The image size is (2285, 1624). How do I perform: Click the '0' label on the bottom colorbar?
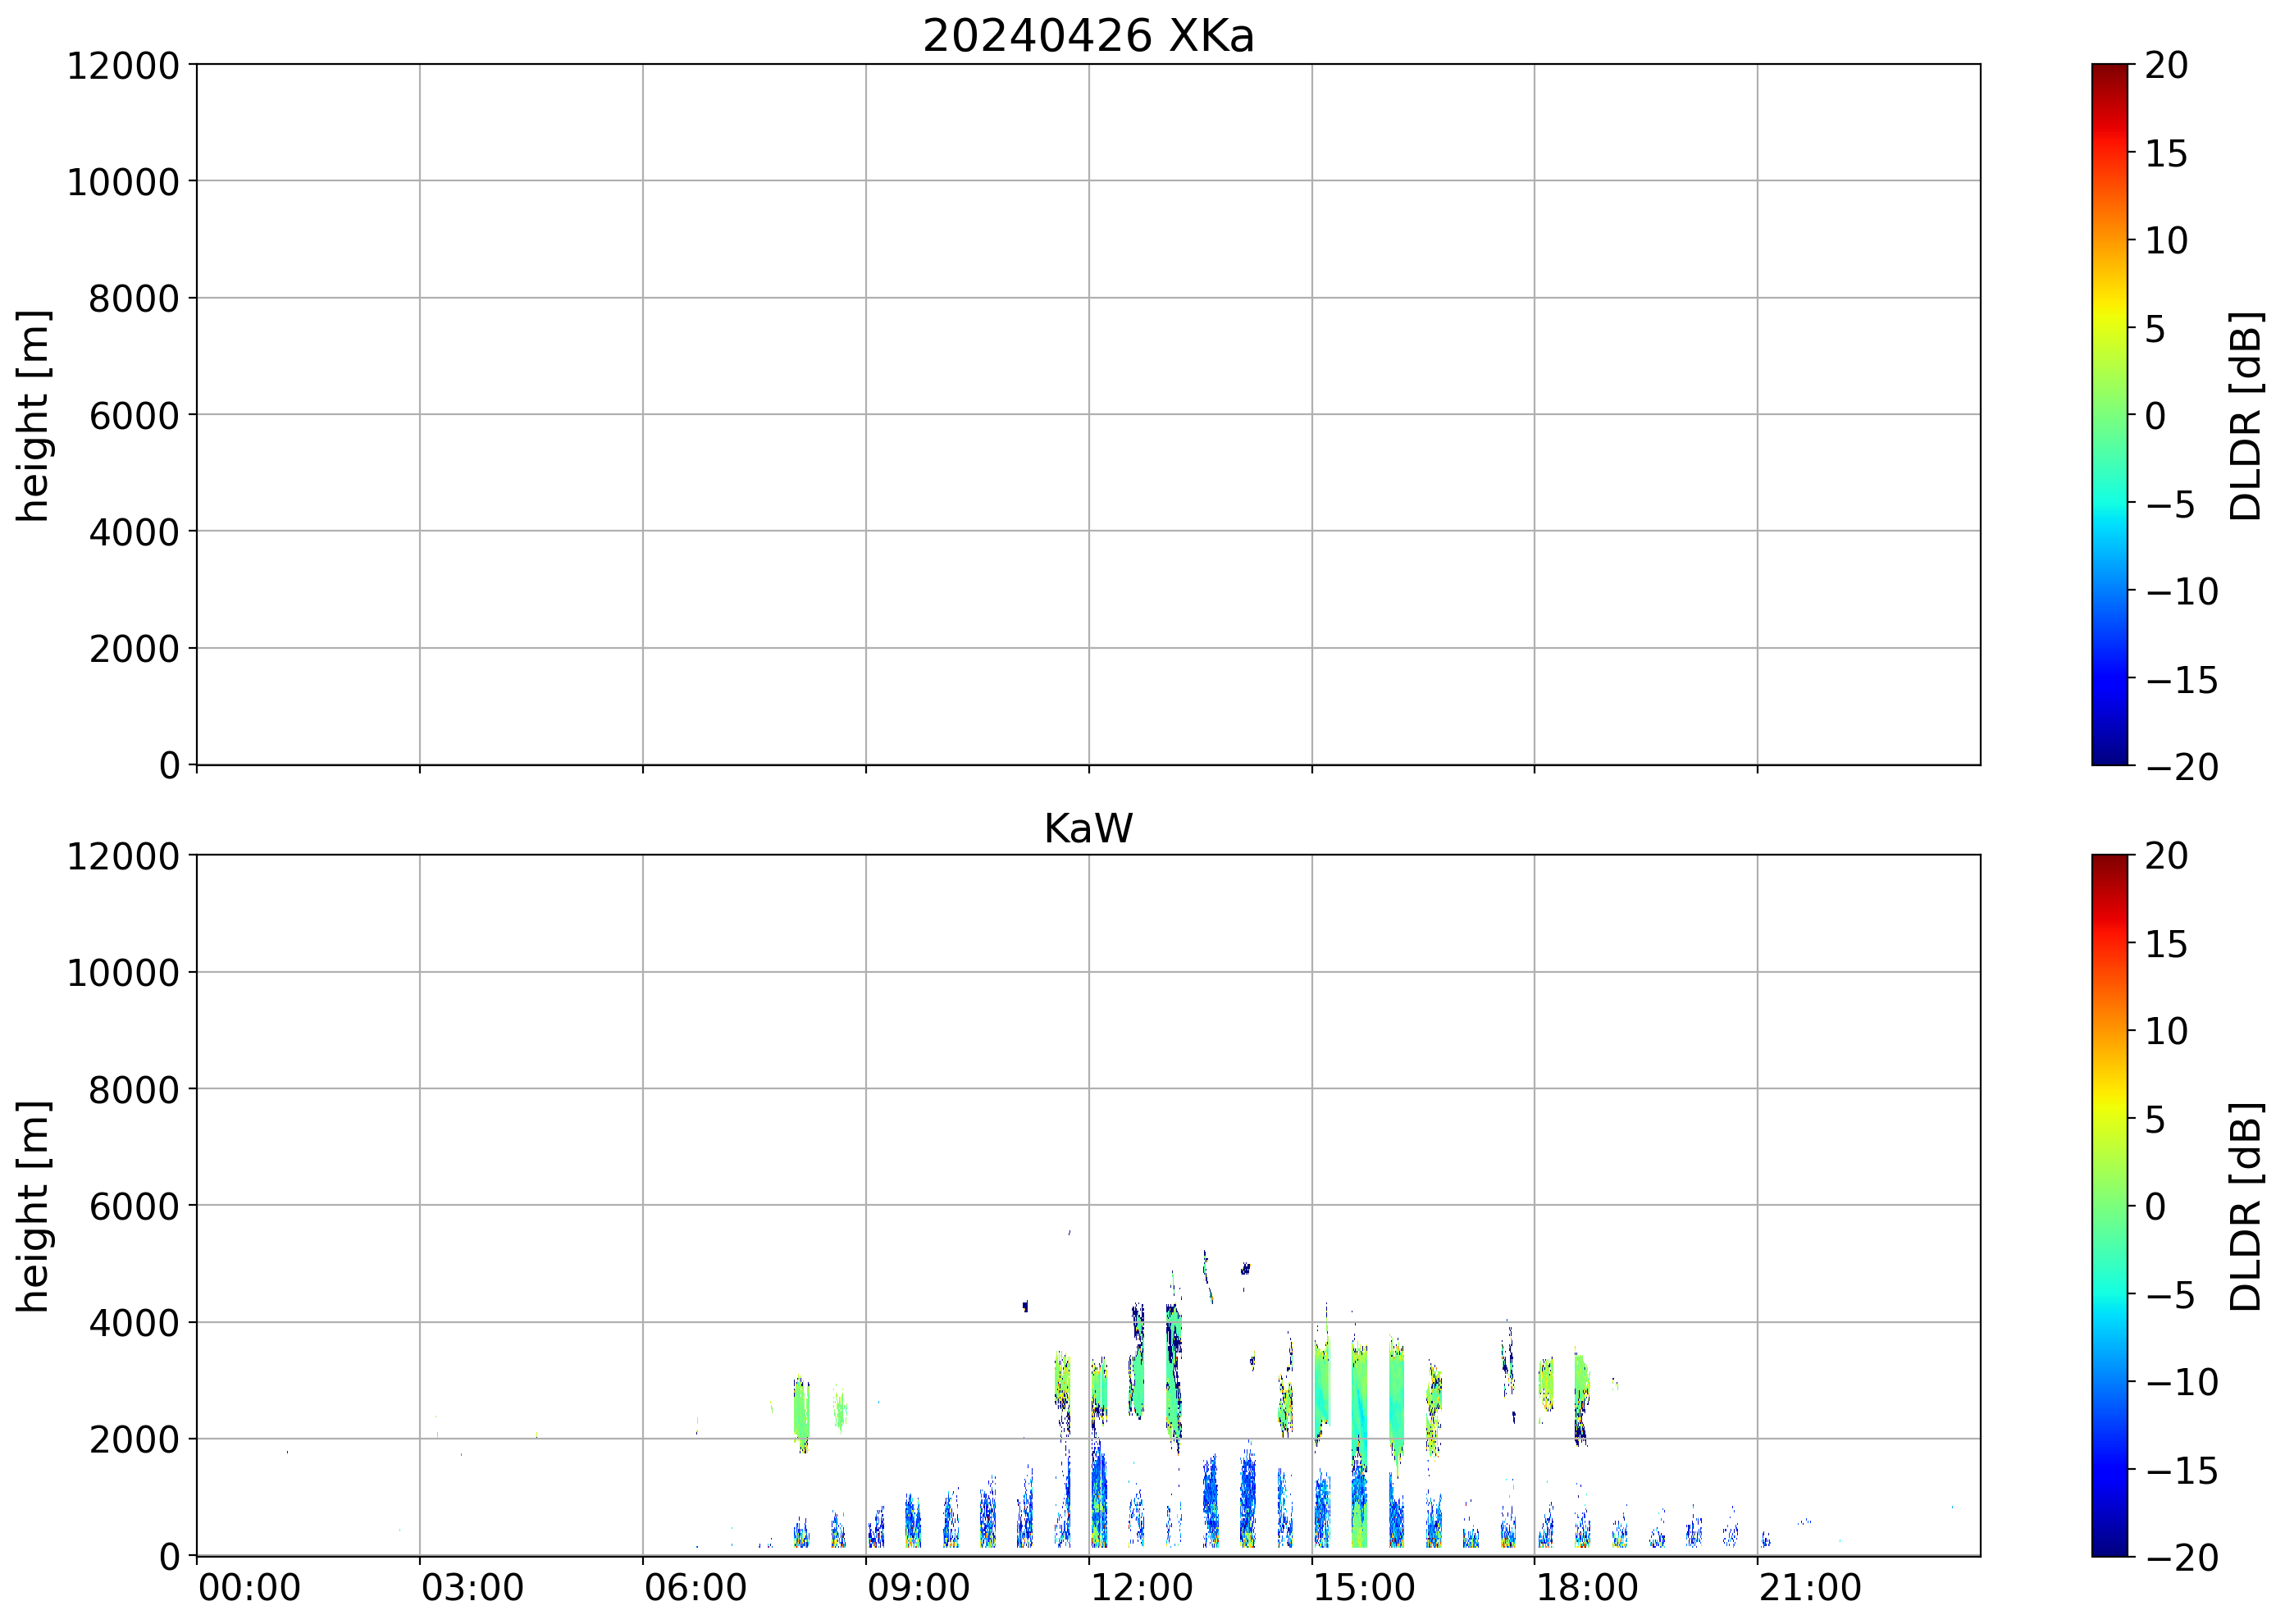point(2155,1206)
